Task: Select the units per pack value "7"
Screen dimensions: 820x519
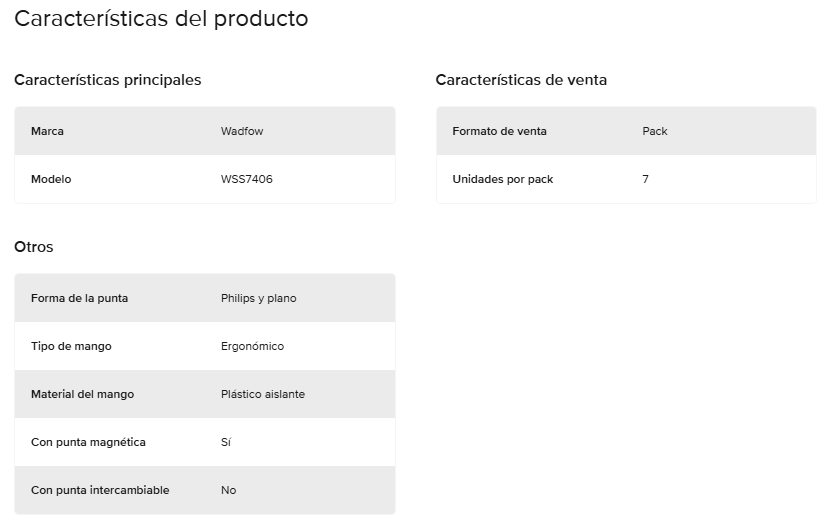Action: (646, 179)
